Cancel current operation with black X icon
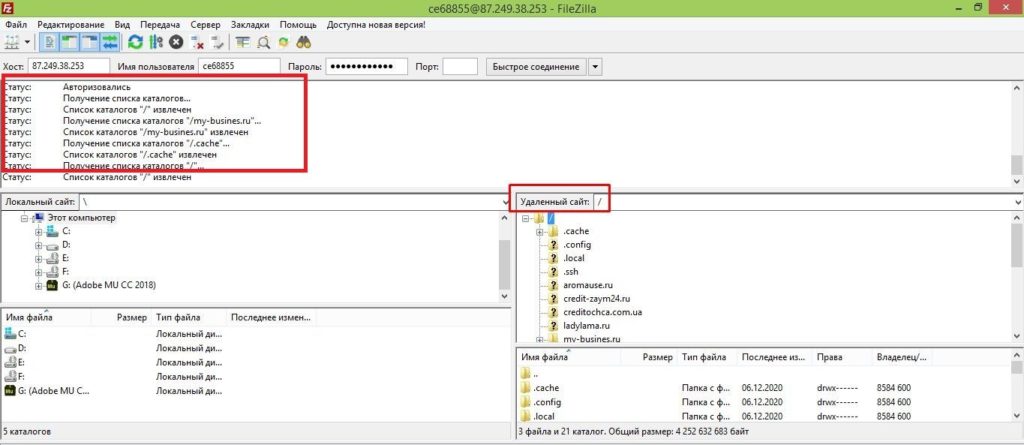The height and width of the screenshot is (445, 1024). point(176,42)
